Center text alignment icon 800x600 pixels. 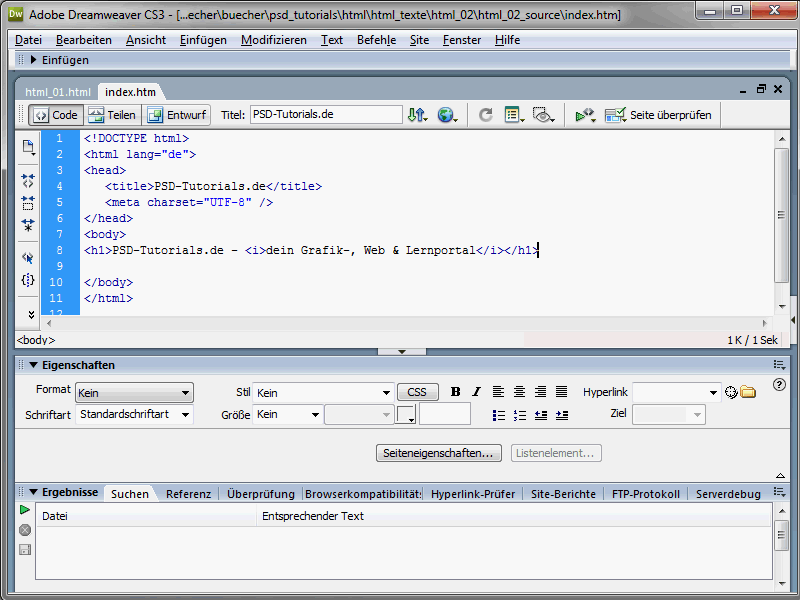(519, 392)
